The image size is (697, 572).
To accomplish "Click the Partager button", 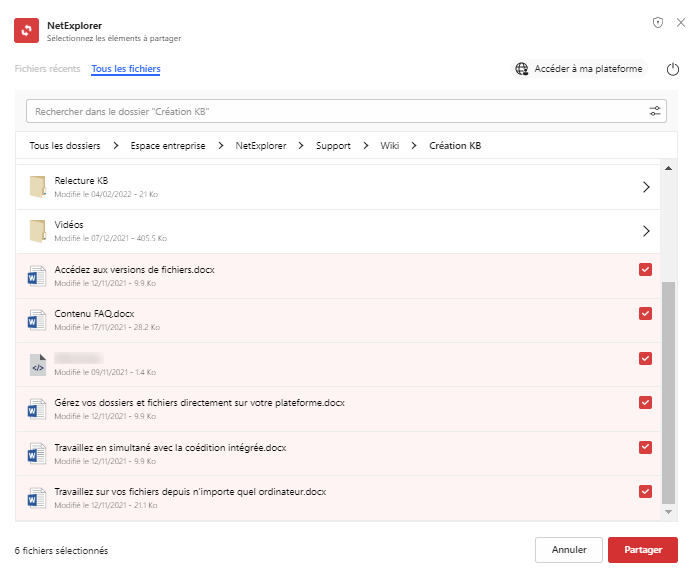I will tap(642, 550).
